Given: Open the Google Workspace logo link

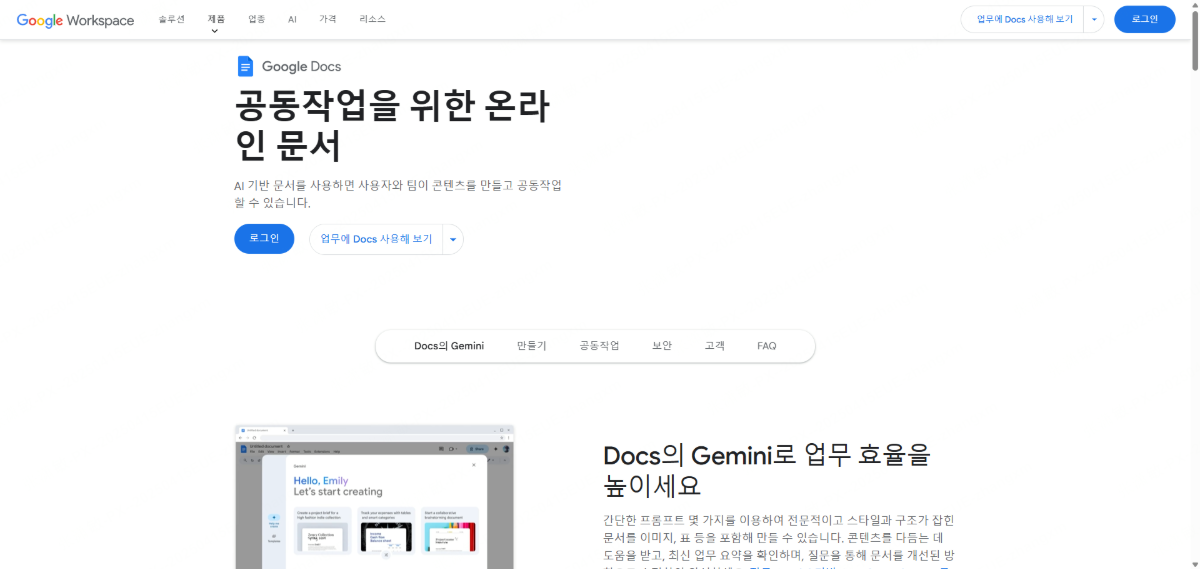Looking at the screenshot, I should (x=75, y=20).
